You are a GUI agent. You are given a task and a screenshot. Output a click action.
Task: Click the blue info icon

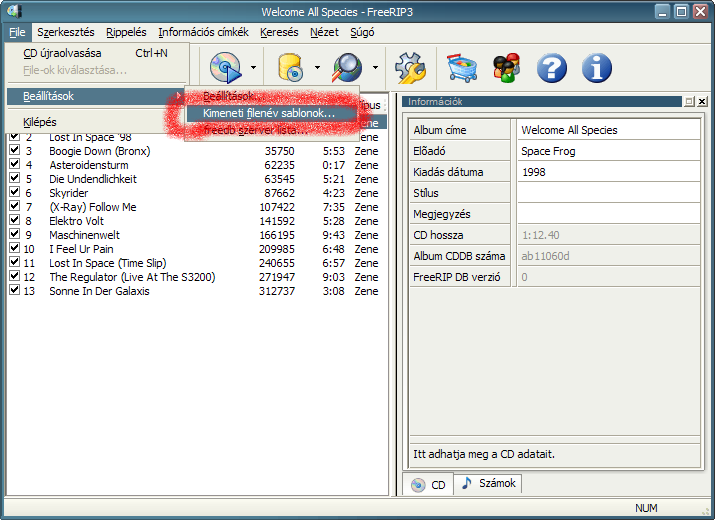(597, 68)
